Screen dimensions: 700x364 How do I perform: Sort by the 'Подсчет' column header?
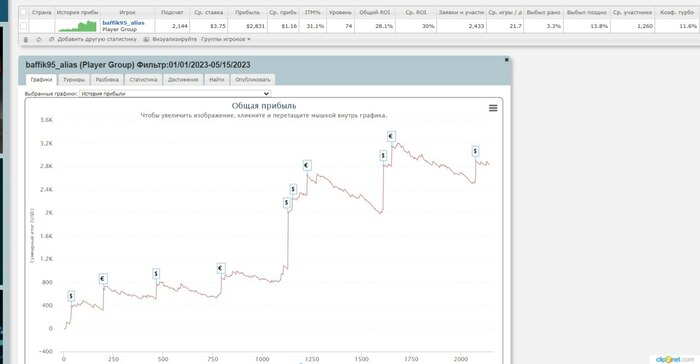(172, 13)
